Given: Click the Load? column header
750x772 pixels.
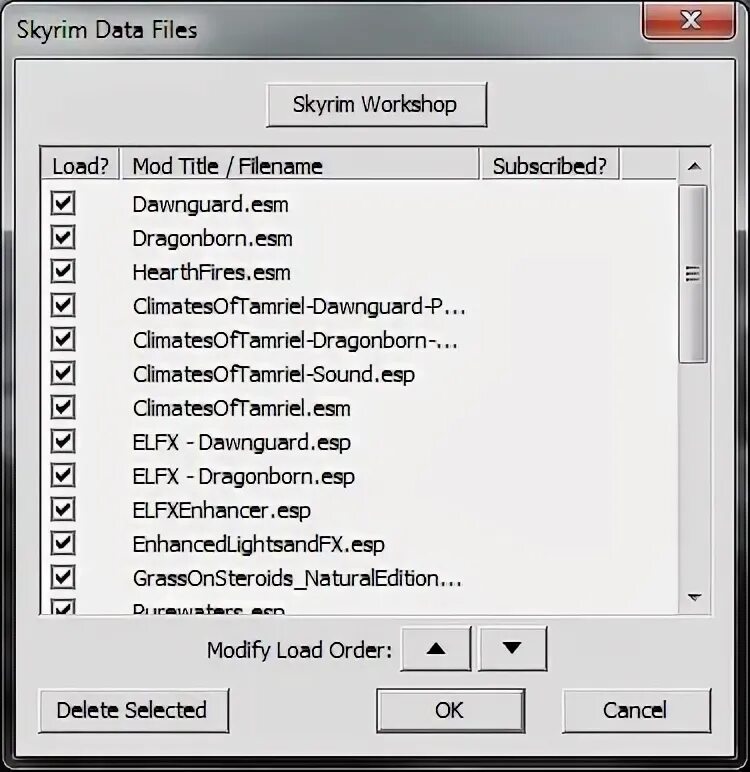Looking at the screenshot, I should coord(80,164).
